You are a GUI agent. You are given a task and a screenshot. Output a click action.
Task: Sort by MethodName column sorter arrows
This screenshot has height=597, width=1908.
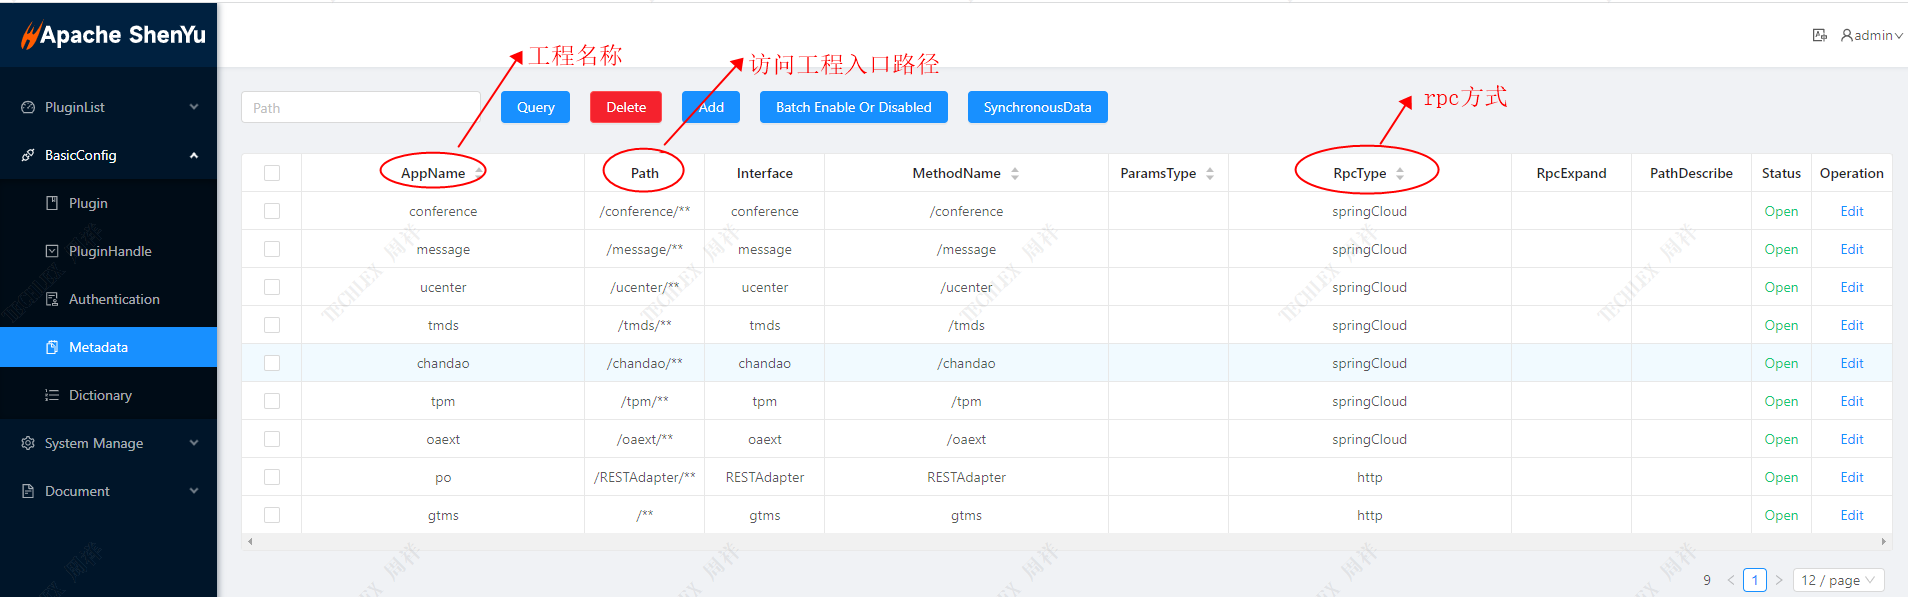(1015, 173)
